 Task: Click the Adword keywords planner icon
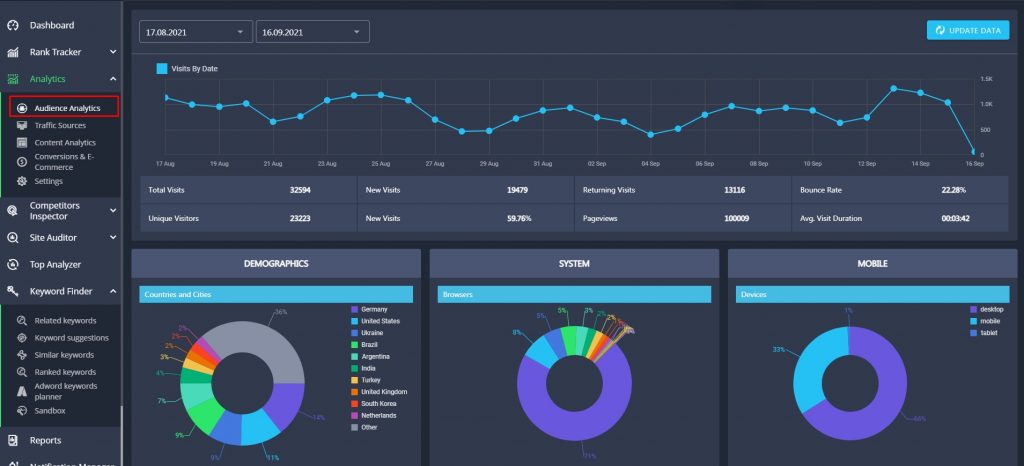pos(22,390)
